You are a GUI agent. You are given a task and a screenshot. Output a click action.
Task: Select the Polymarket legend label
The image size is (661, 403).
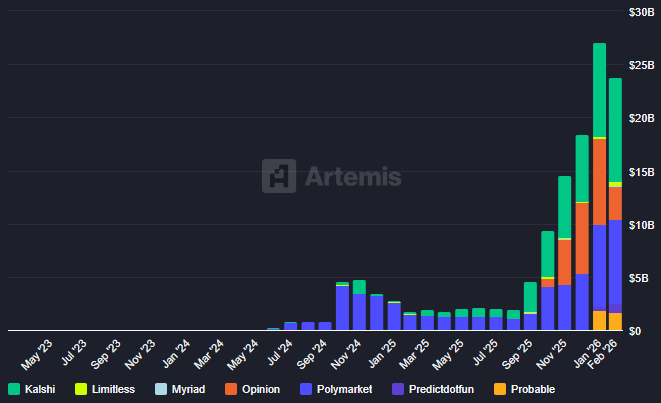[x=344, y=389]
